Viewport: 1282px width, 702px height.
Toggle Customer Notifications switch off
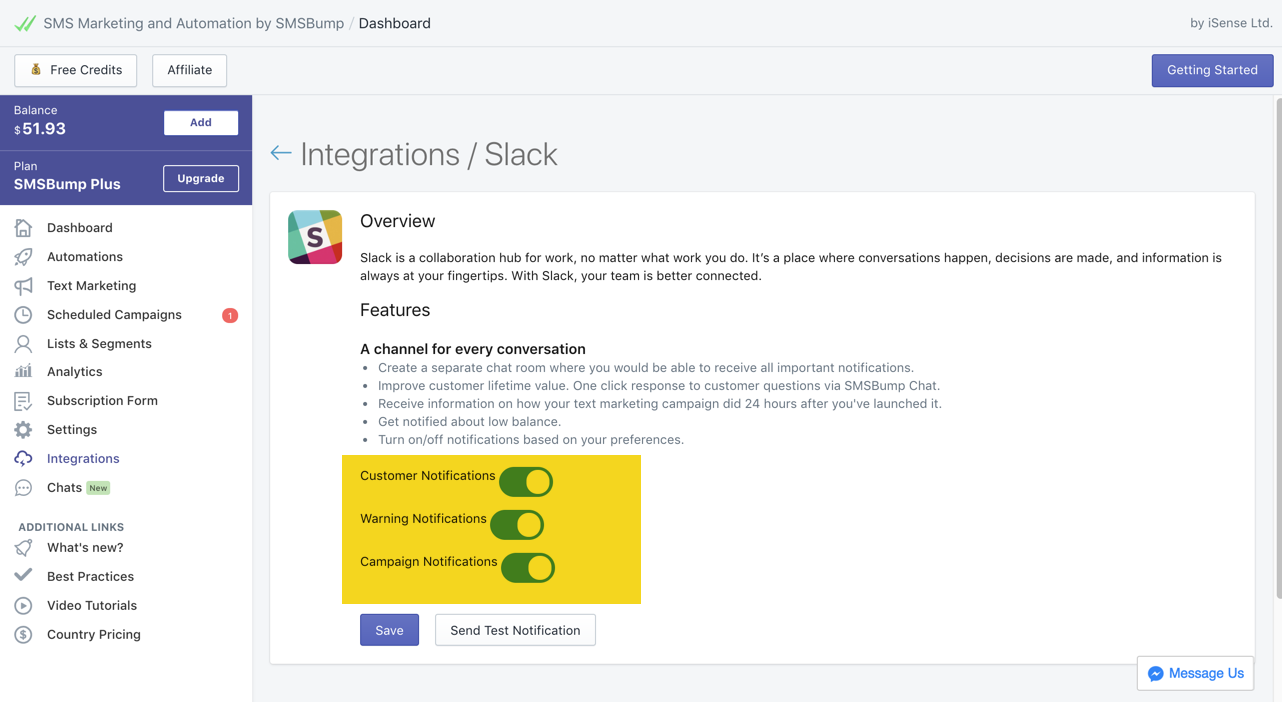click(526, 482)
